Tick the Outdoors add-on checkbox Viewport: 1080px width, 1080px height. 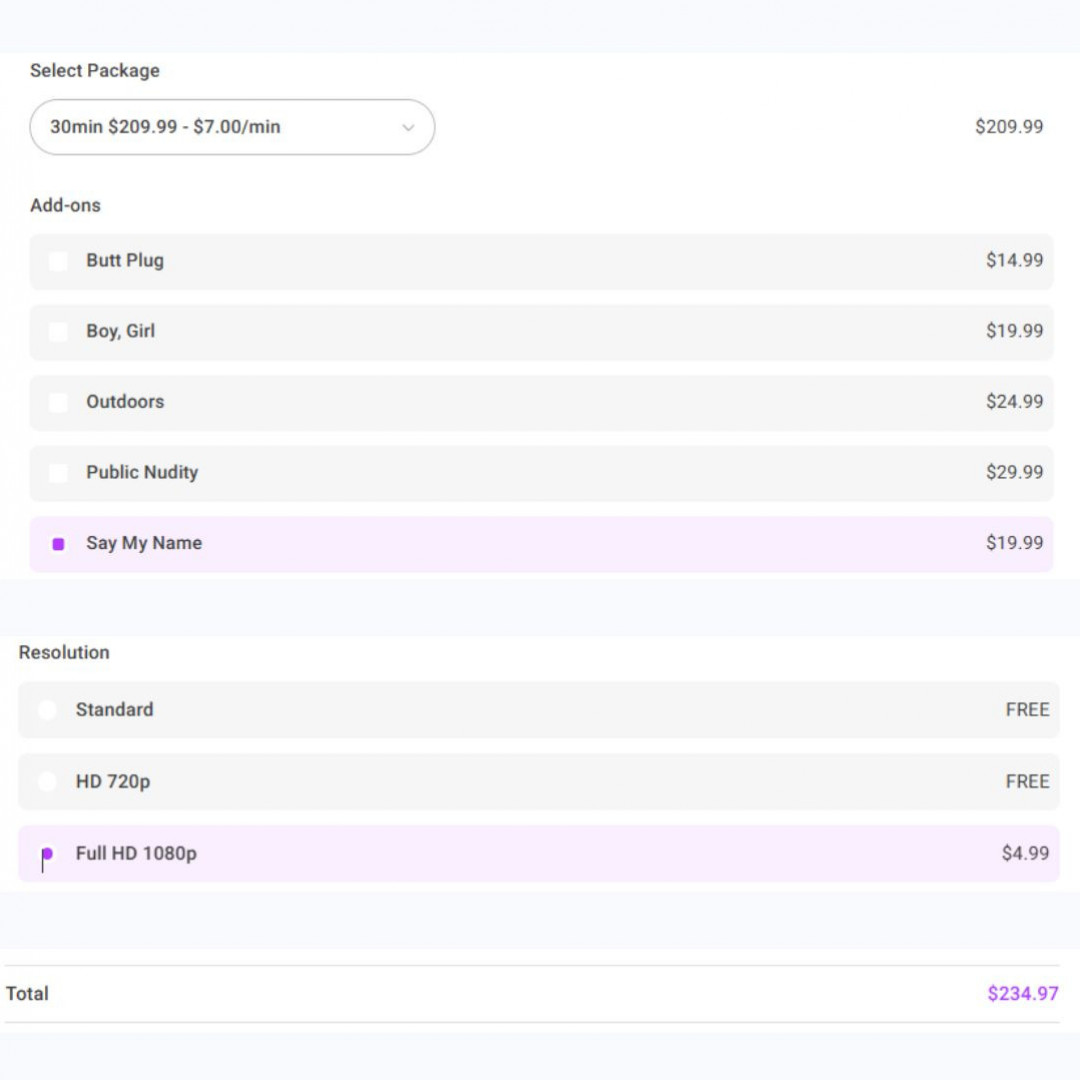coord(58,402)
